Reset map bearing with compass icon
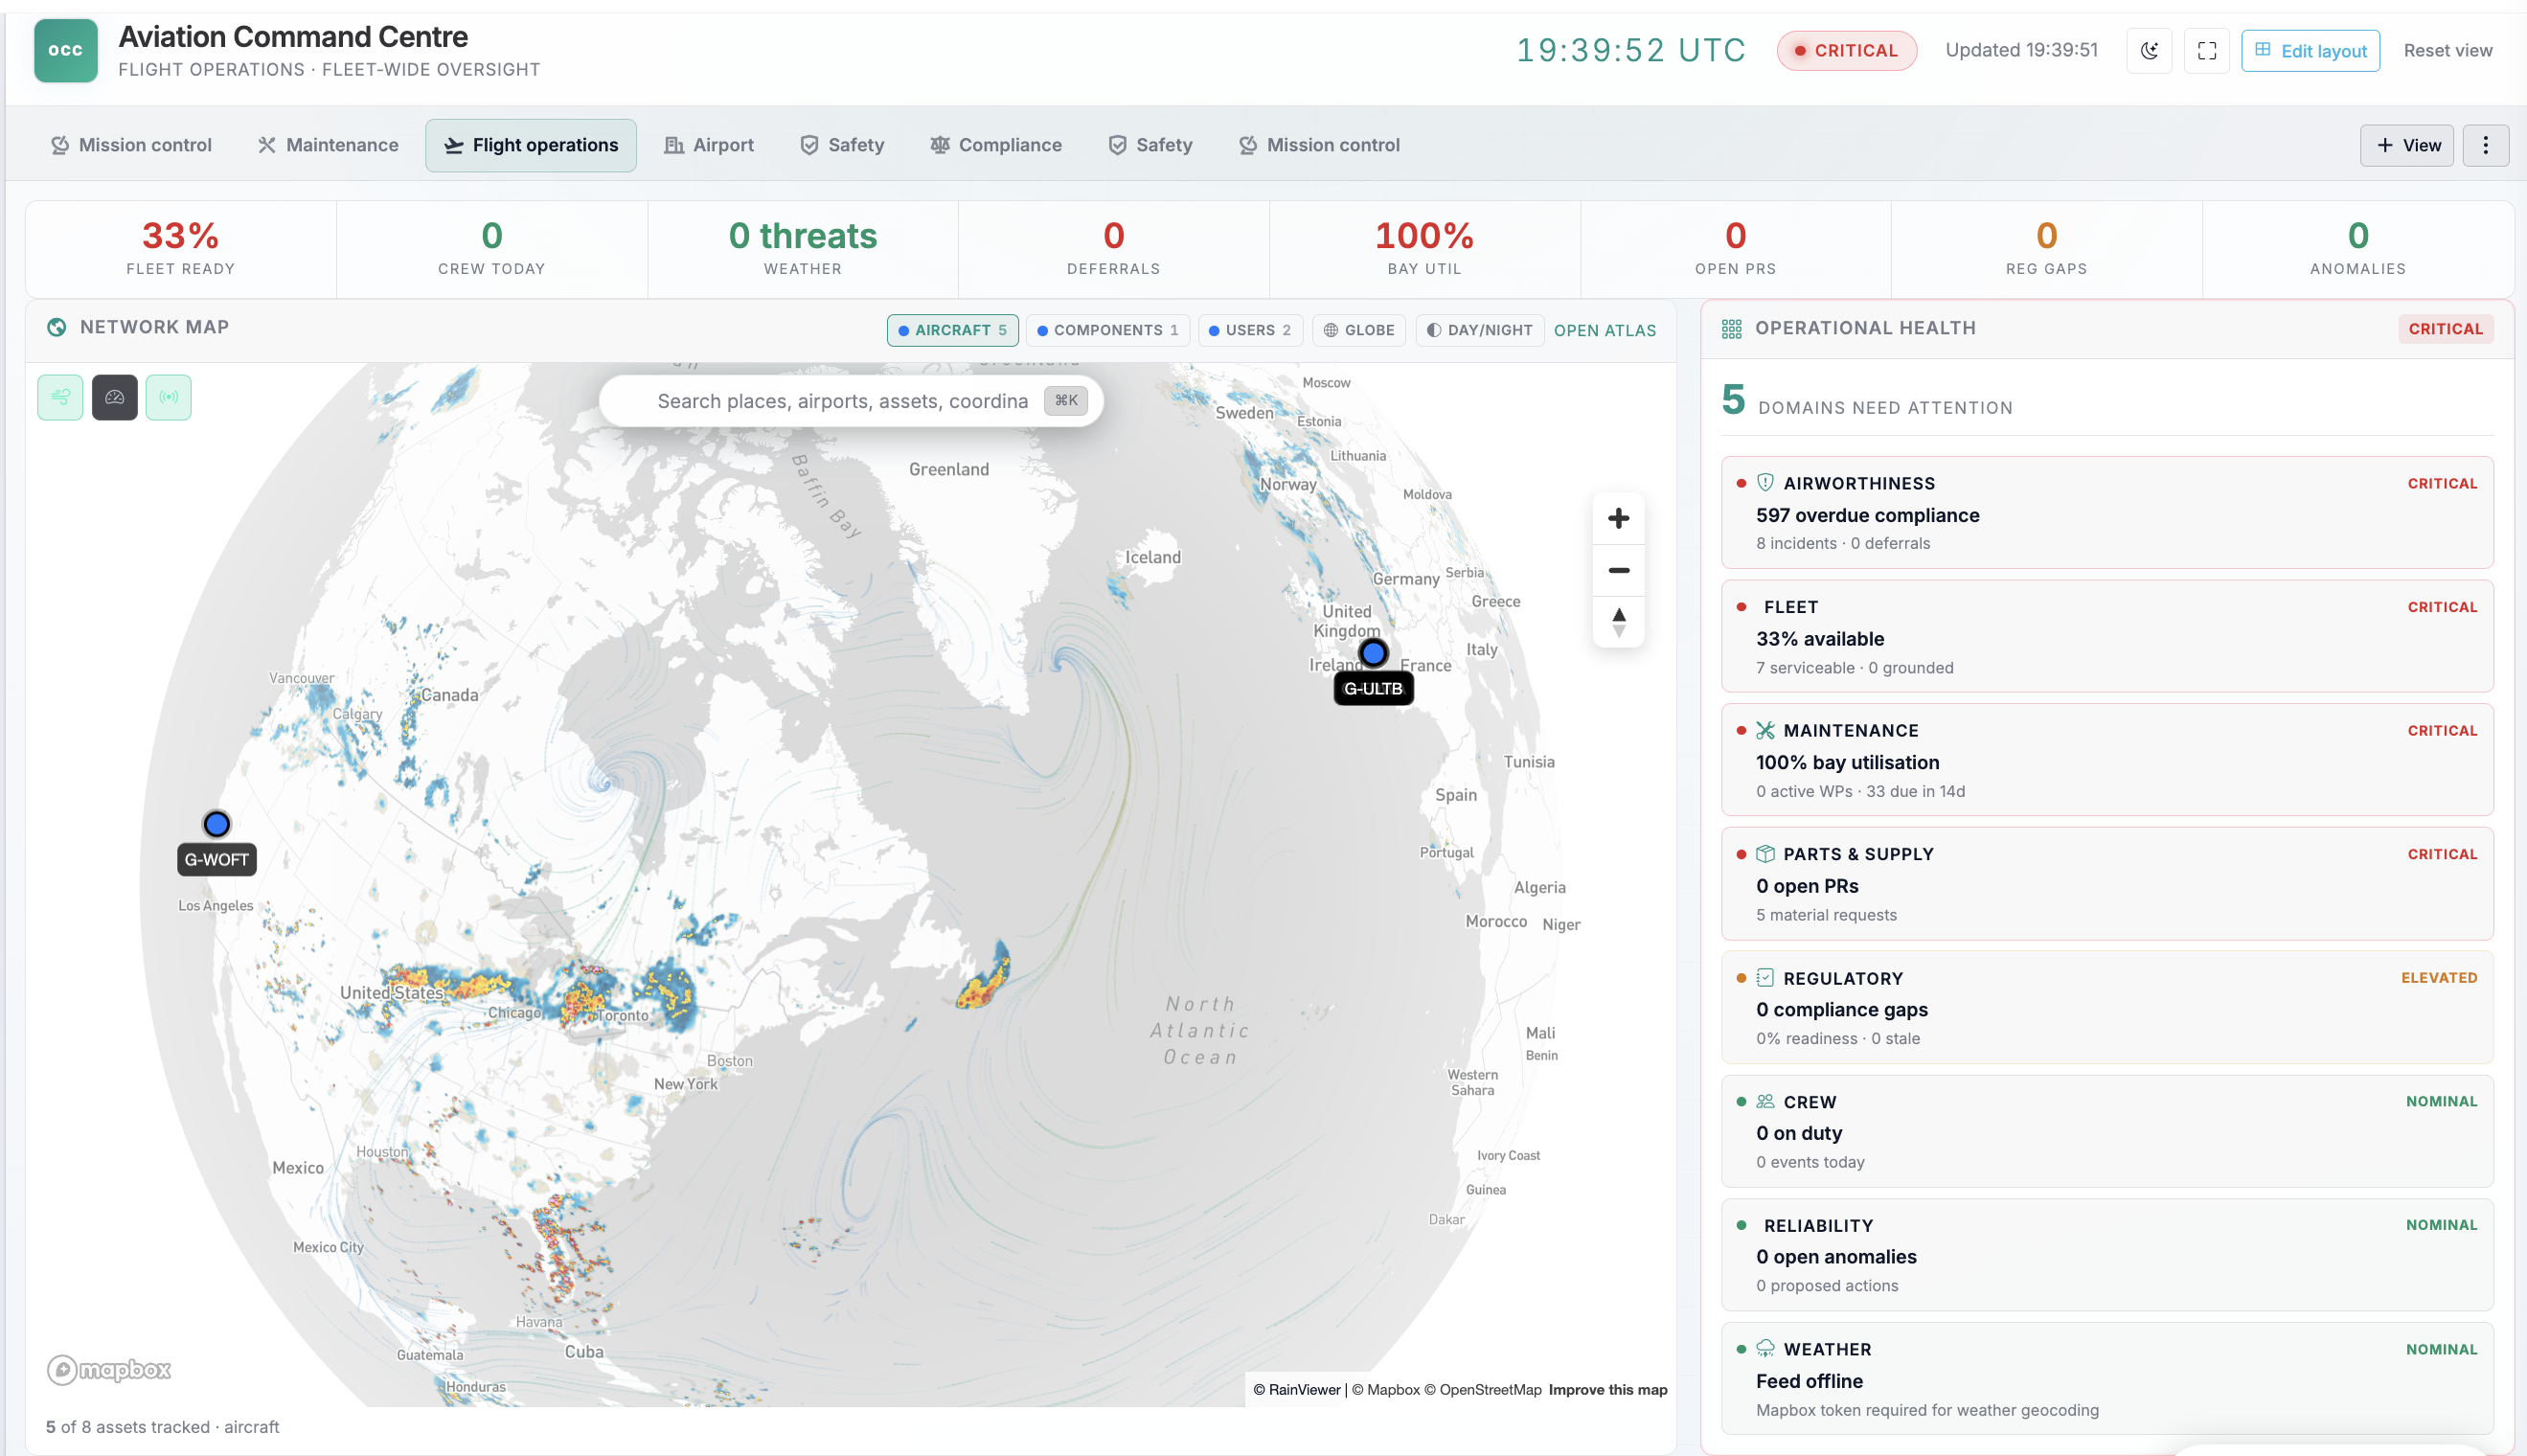This screenshot has height=1456, width=2527. click(1618, 622)
